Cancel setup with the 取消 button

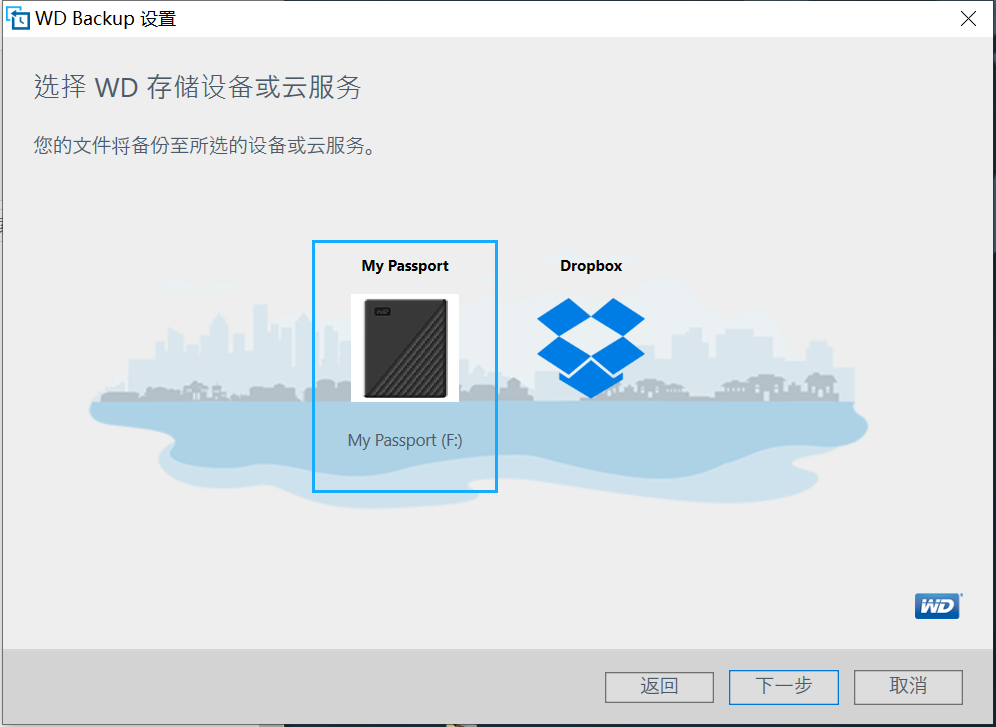click(908, 687)
